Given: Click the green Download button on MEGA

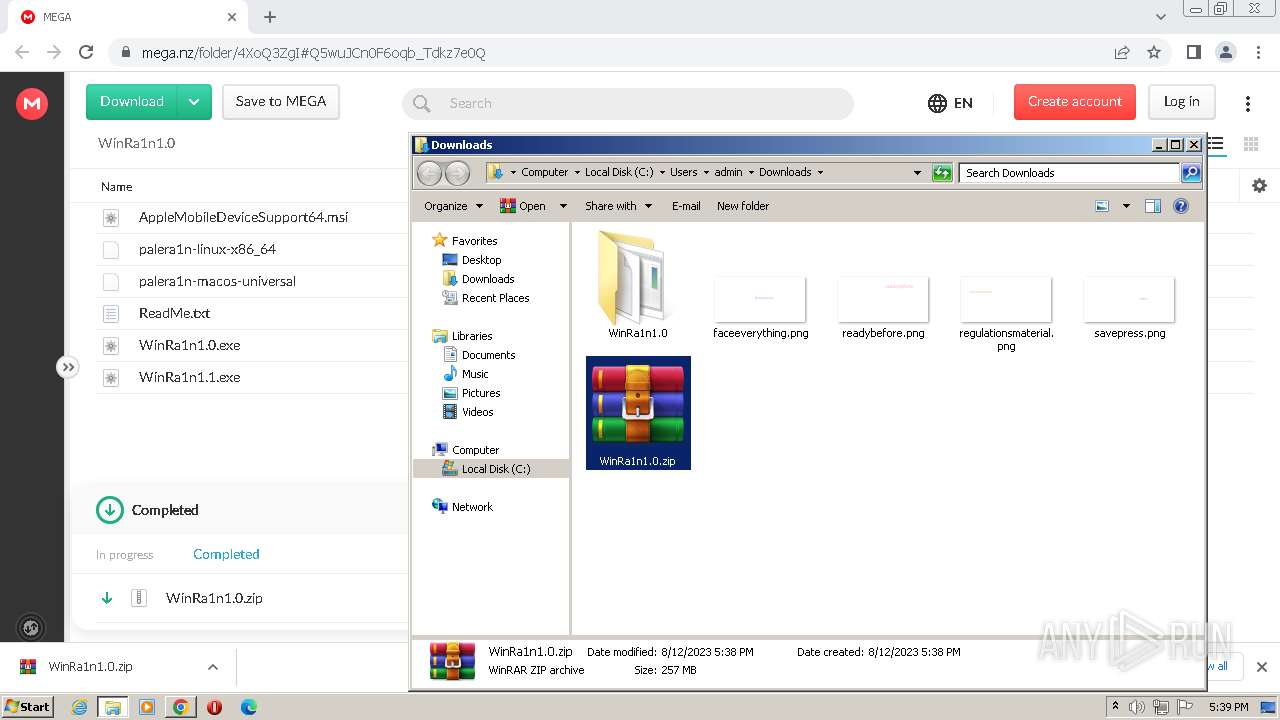Looking at the screenshot, I should 132,102.
